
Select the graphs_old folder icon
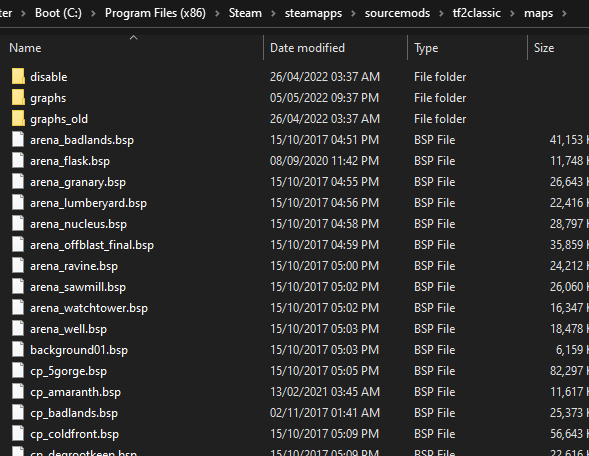[18, 119]
